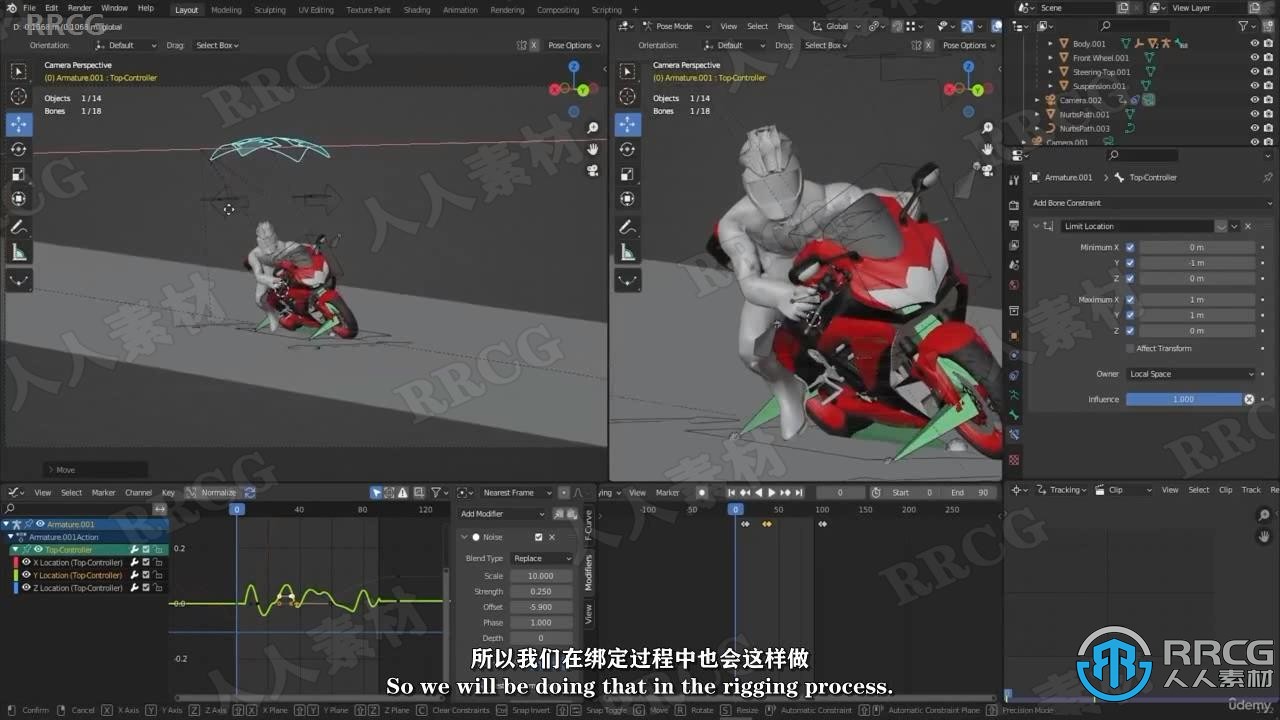This screenshot has width=1280, height=720.
Task: Toggle camera view icon in right viewport
Action: tap(988, 170)
